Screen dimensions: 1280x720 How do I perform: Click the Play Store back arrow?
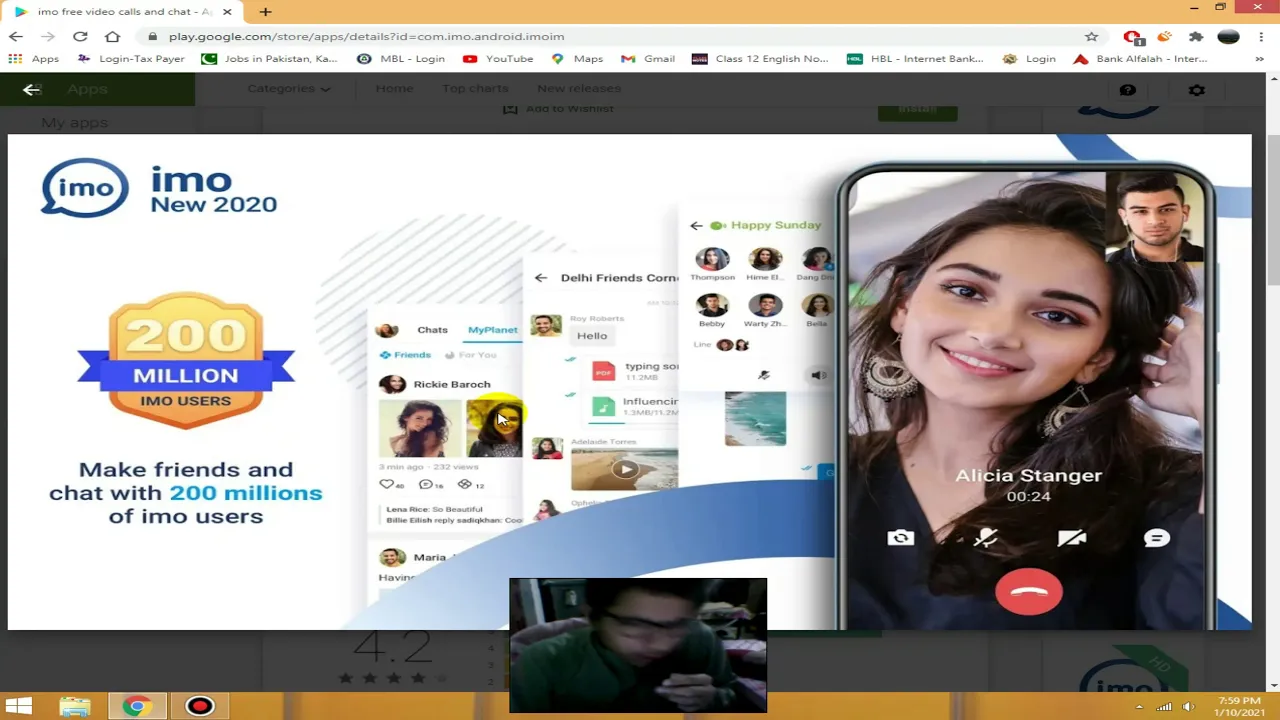(31, 89)
